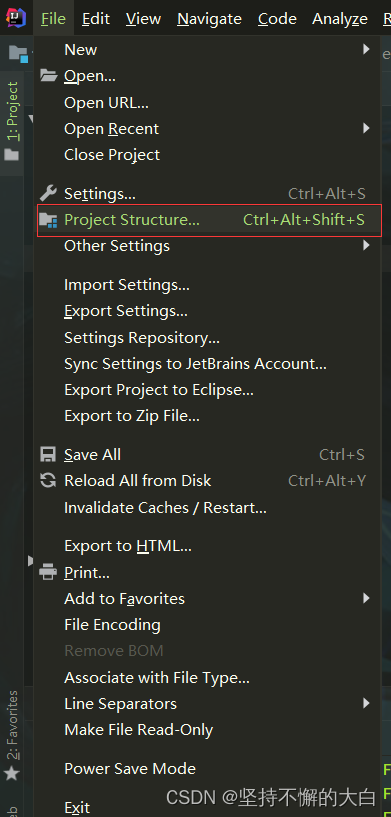
Task: Expand the Other Settings submenu arrow
Action: tap(366, 245)
